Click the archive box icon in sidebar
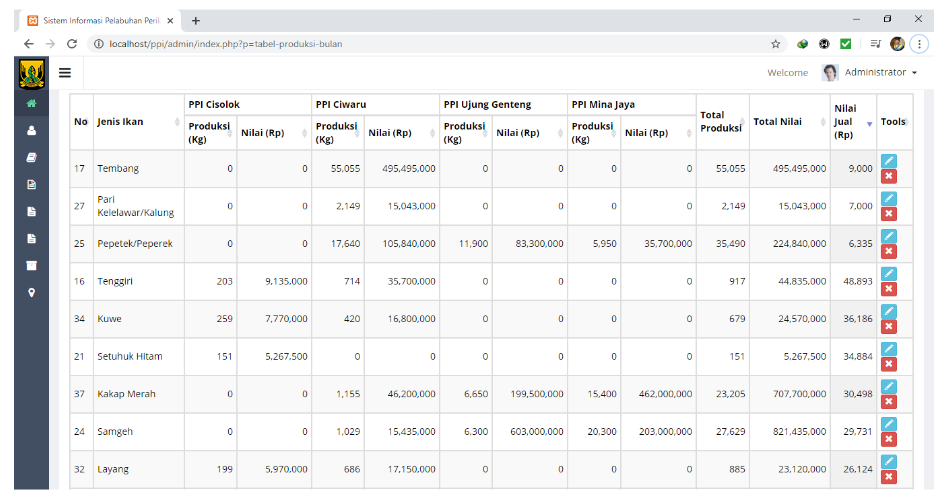The width and height of the screenshot is (946, 499). click(31, 265)
